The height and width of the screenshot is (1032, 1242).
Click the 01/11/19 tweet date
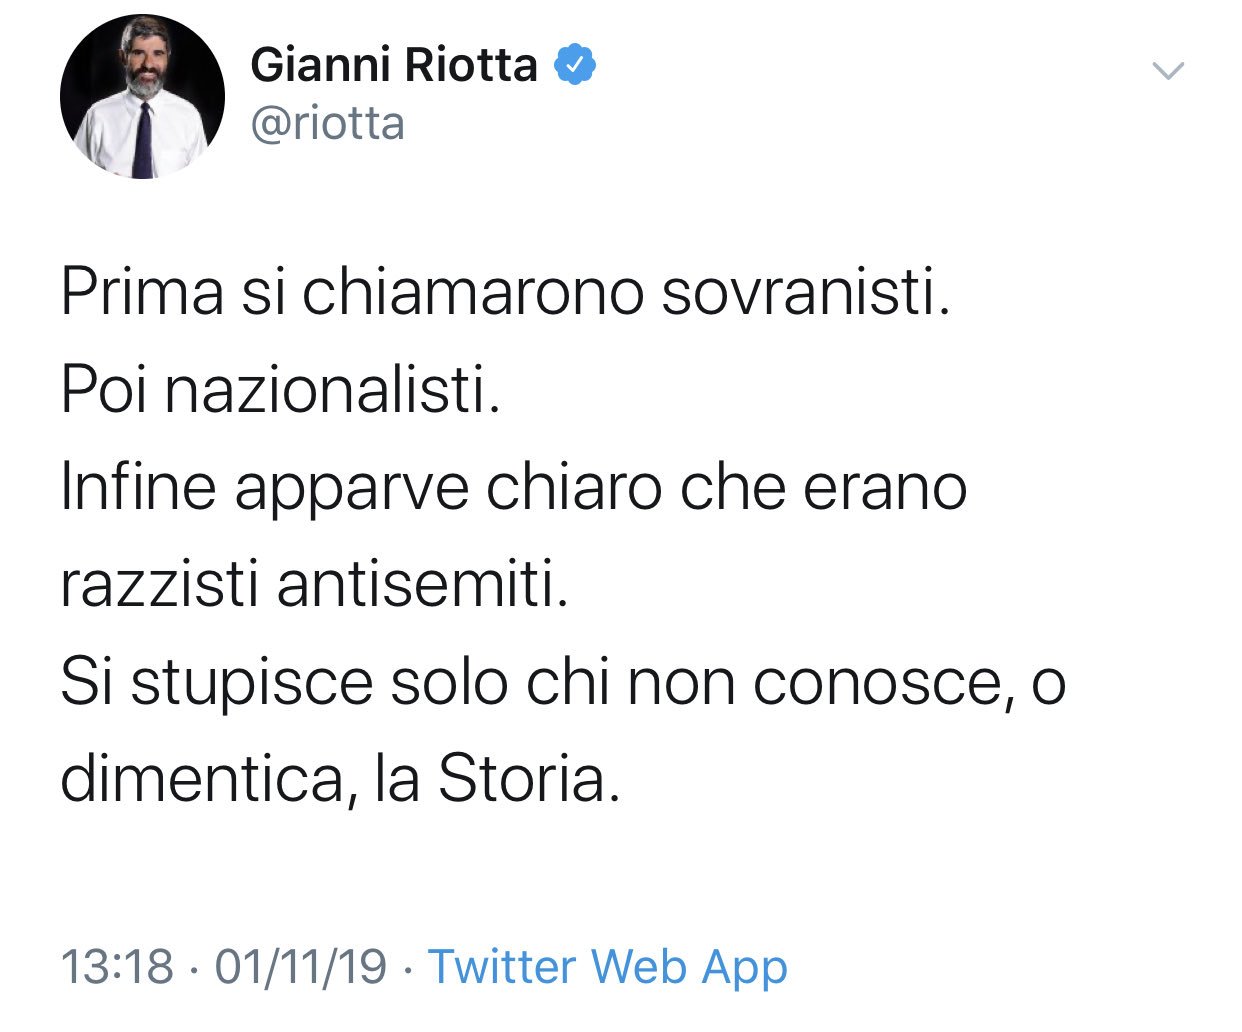click(x=300, y=967)
